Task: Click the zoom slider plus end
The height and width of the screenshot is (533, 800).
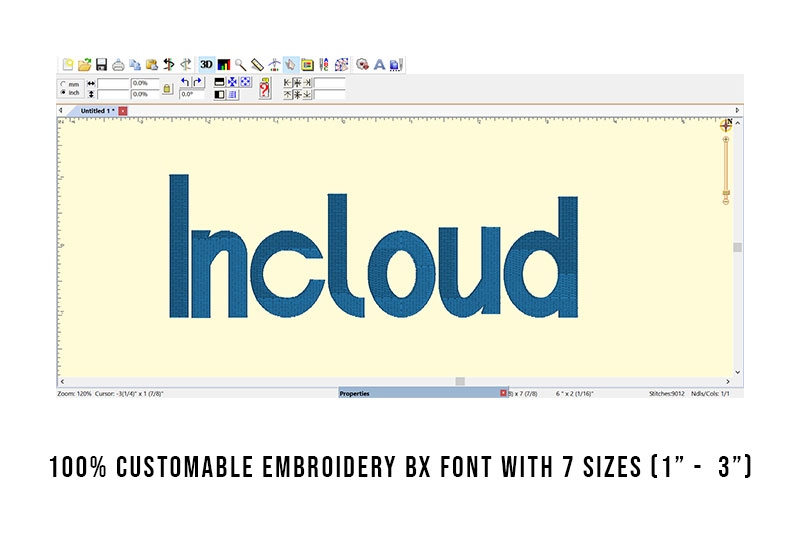Action: point(726,139)
